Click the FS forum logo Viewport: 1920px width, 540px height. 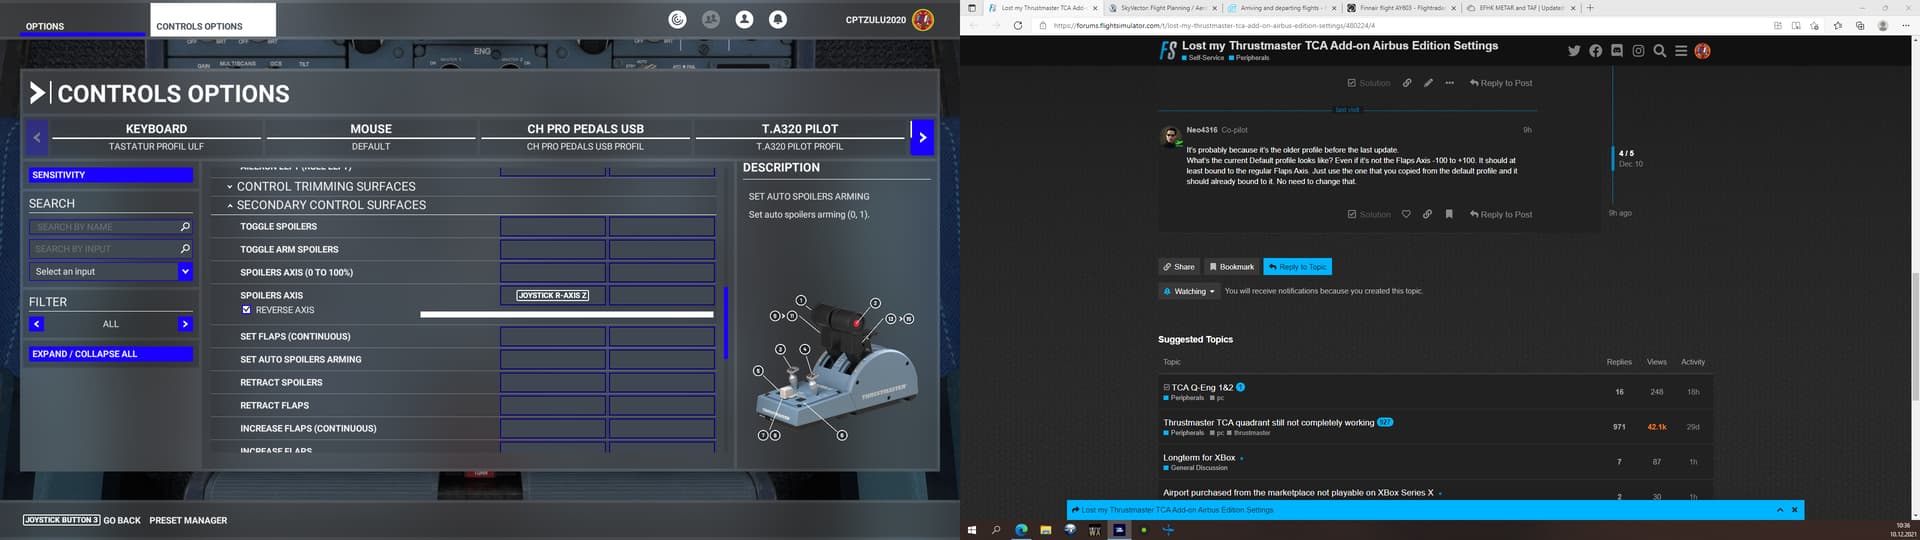pos(1167,51)
